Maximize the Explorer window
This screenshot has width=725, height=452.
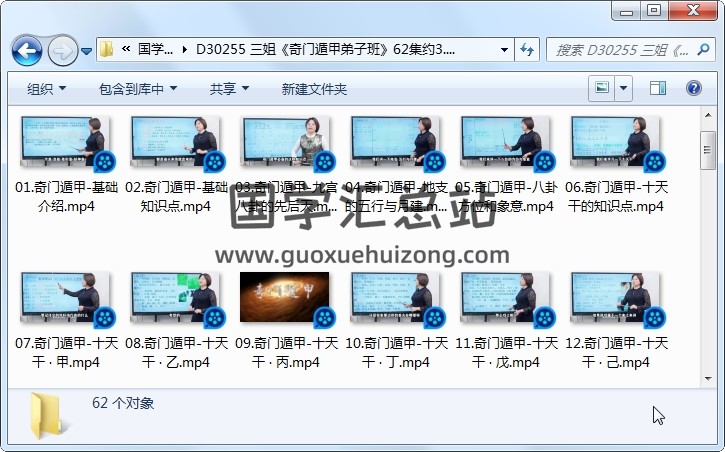pyautogui.click(x=654, y=11)
